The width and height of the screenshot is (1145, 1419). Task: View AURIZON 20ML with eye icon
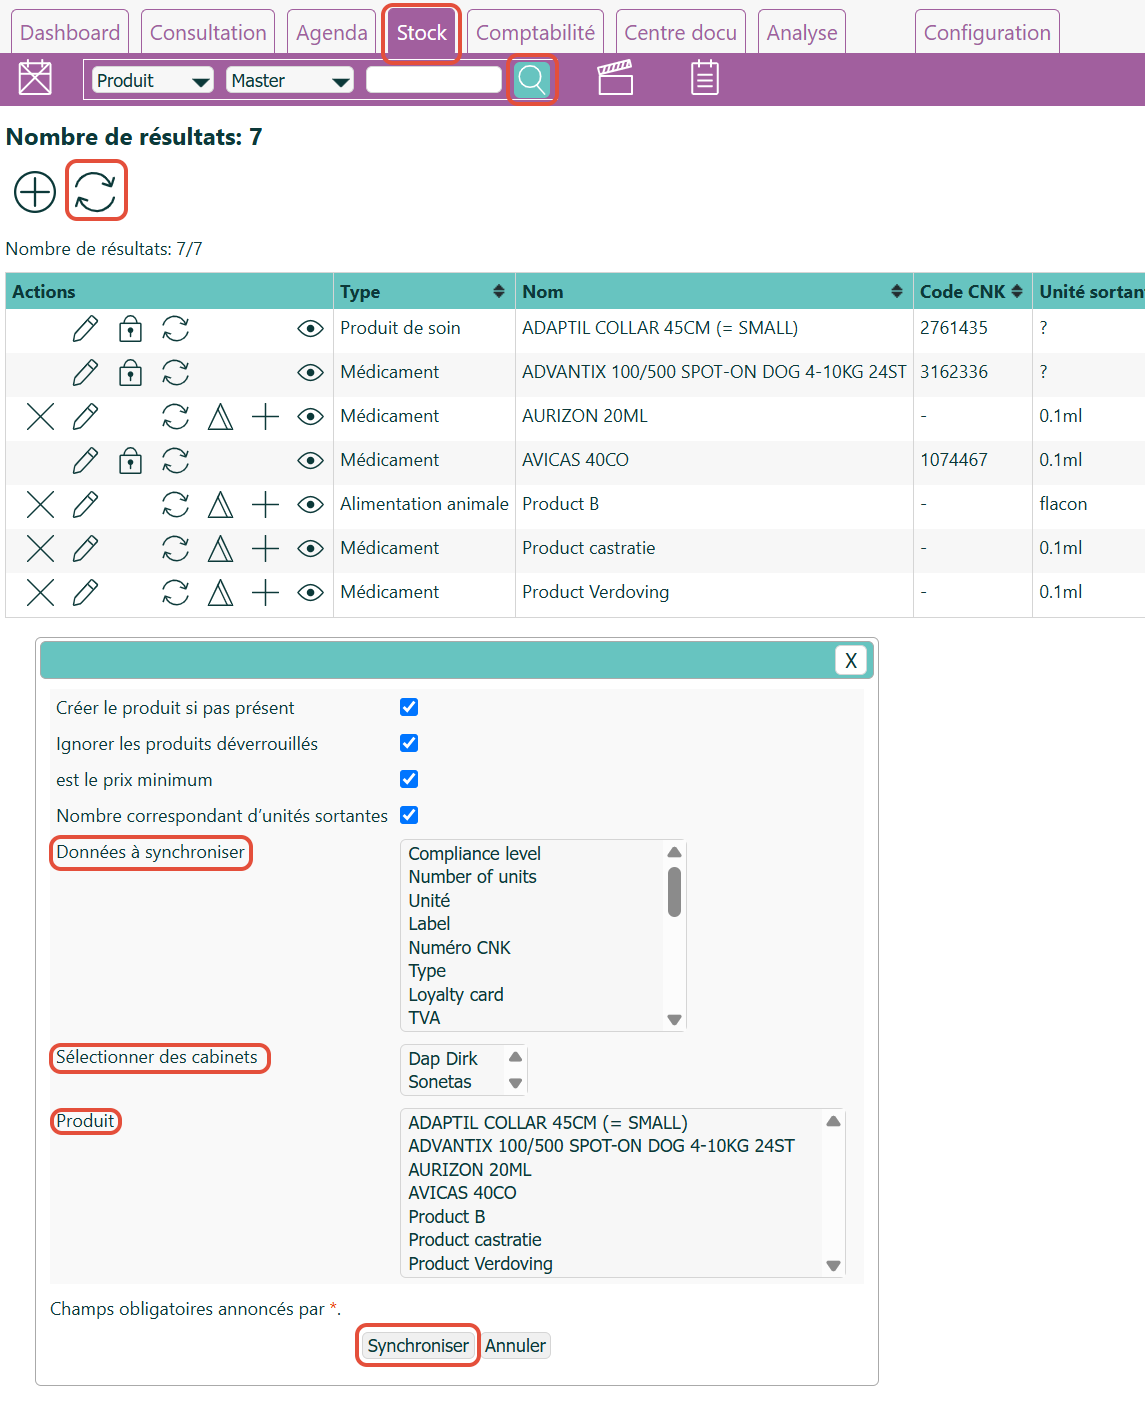tap(311, 417)
